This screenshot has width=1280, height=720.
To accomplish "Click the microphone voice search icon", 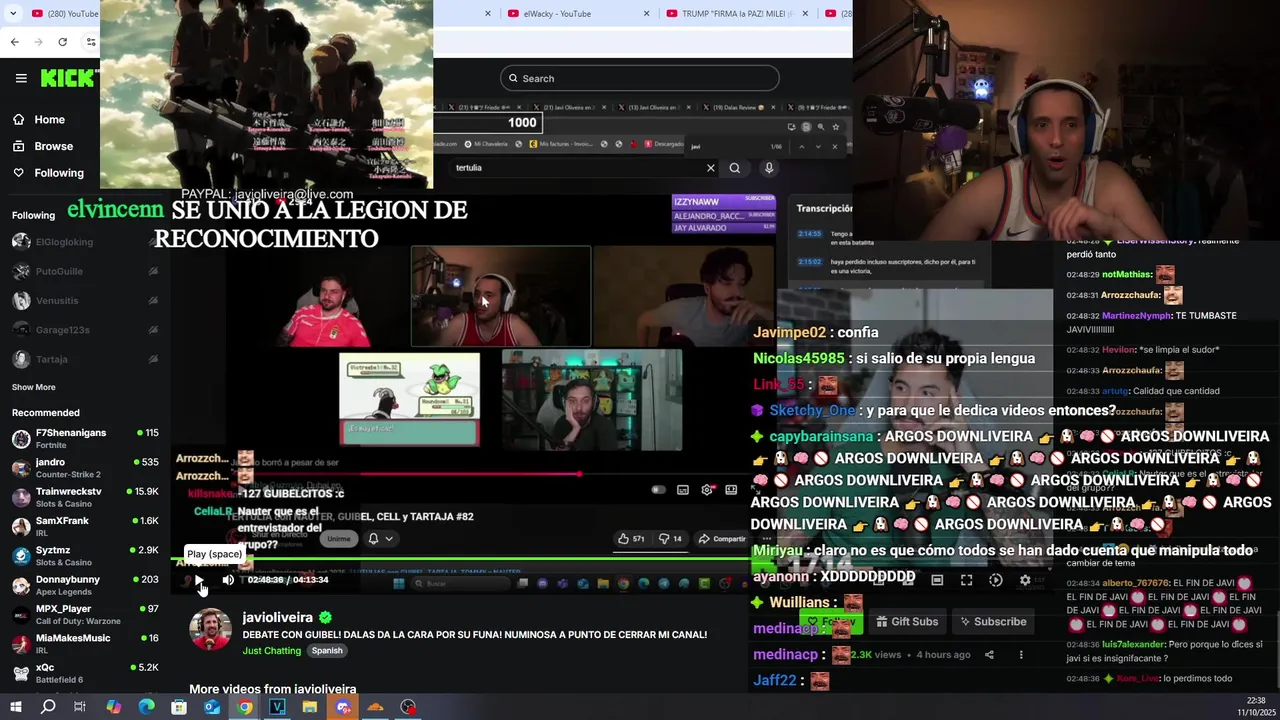I will pyautogui.click(x=769, y=168).
